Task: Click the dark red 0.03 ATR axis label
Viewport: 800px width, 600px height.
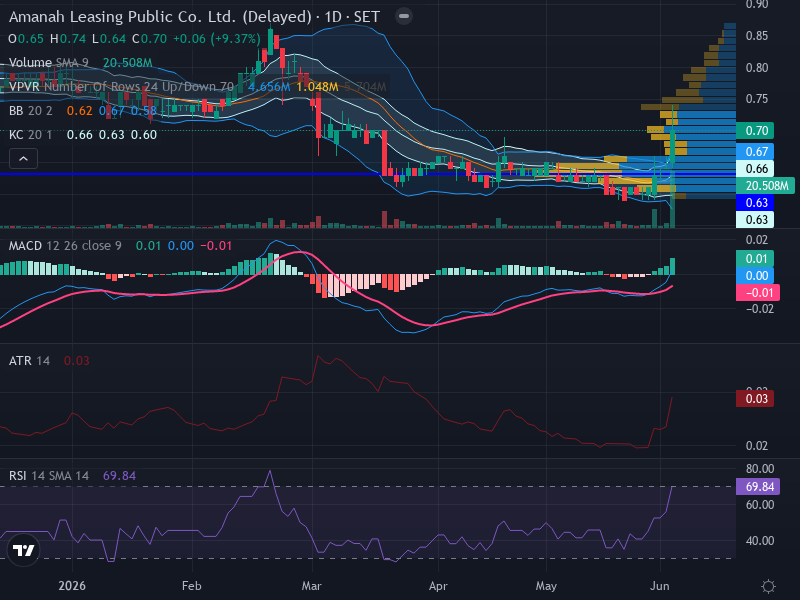Action: click(755, 398)
